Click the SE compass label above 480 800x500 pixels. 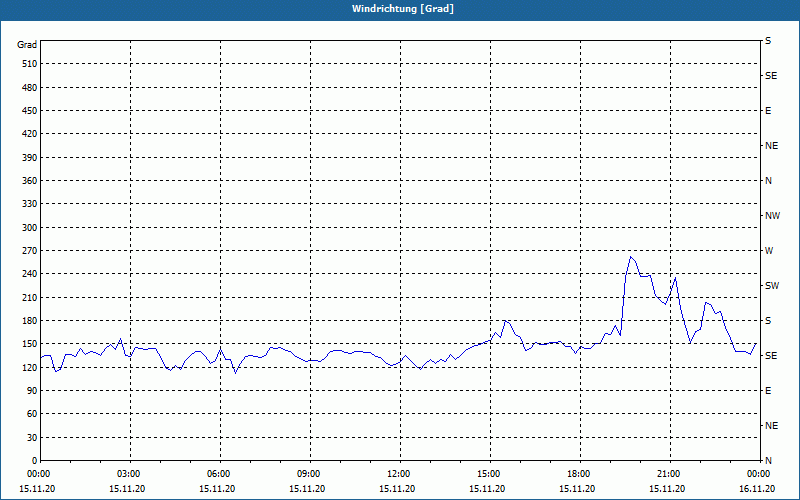point(771,76)
